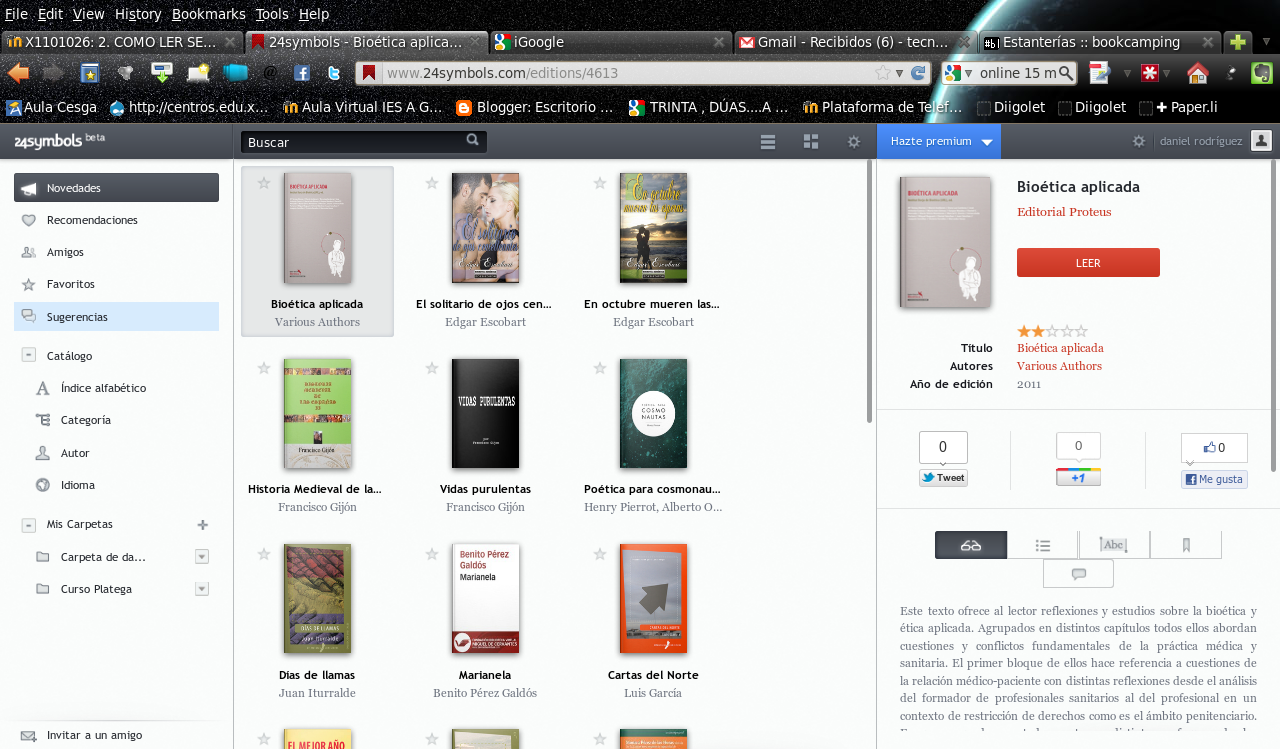Viewport: 1280px width, 749px height.
Task: Toggle favorite star on Vidas purulentas
Action: coord(432,368)
